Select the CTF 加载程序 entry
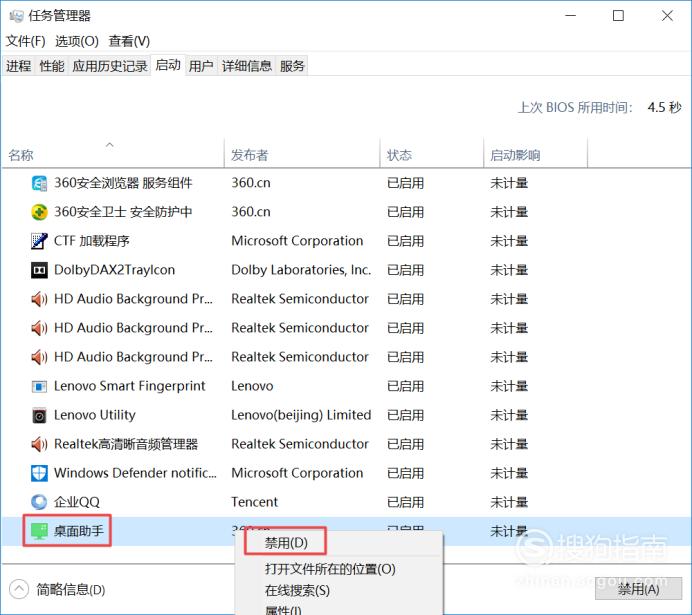The image size is (692, 615). [x=92, y=241]
